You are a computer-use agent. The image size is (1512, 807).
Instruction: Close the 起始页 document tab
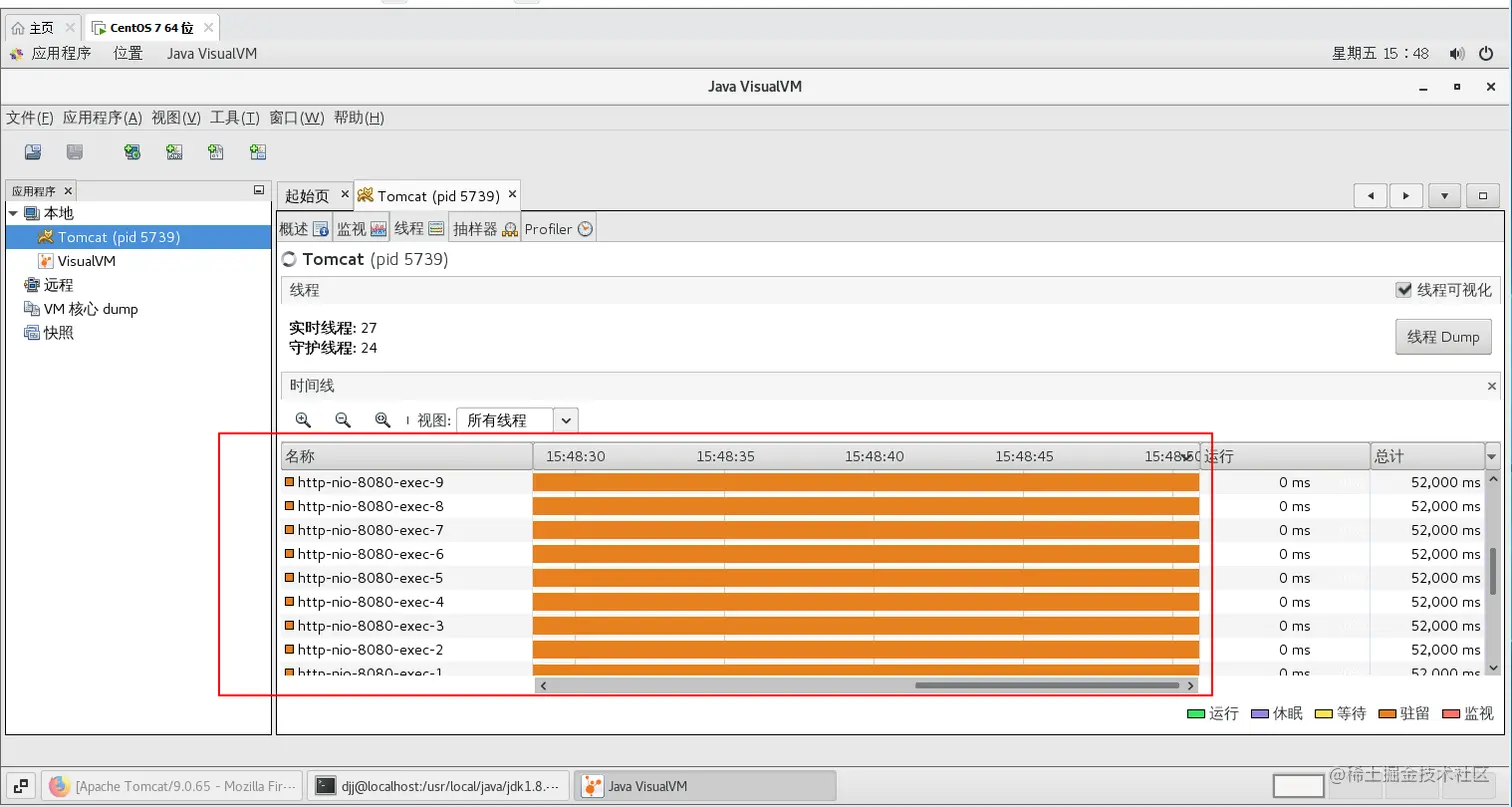tap(345, 194)
